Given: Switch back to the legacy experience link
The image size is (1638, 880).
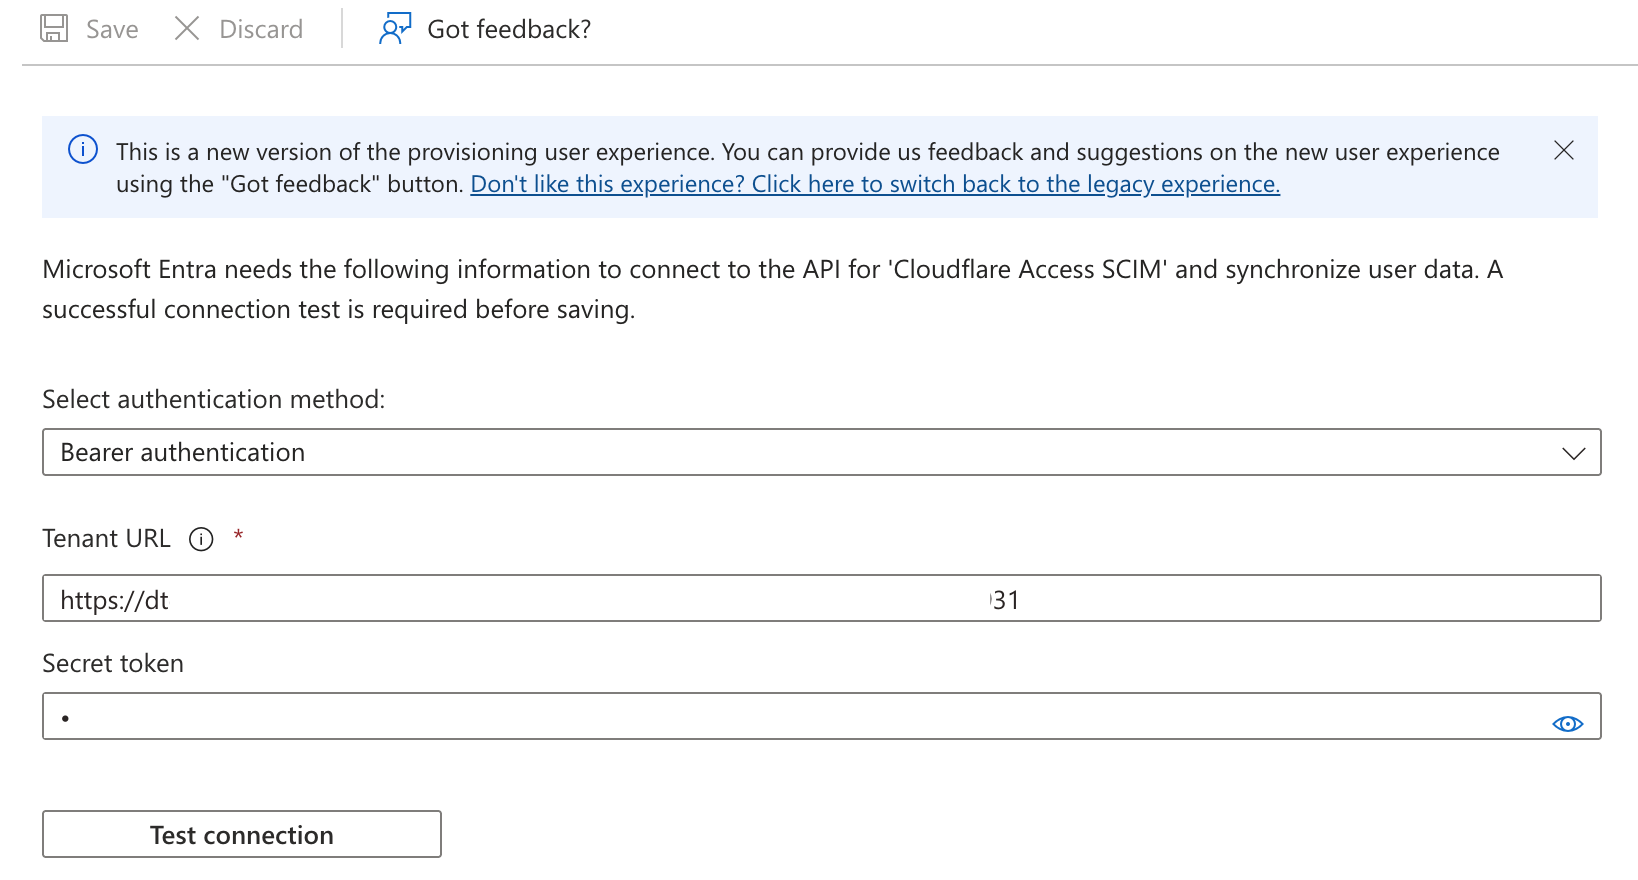Looking at the screenshot, I should [875, 185].
